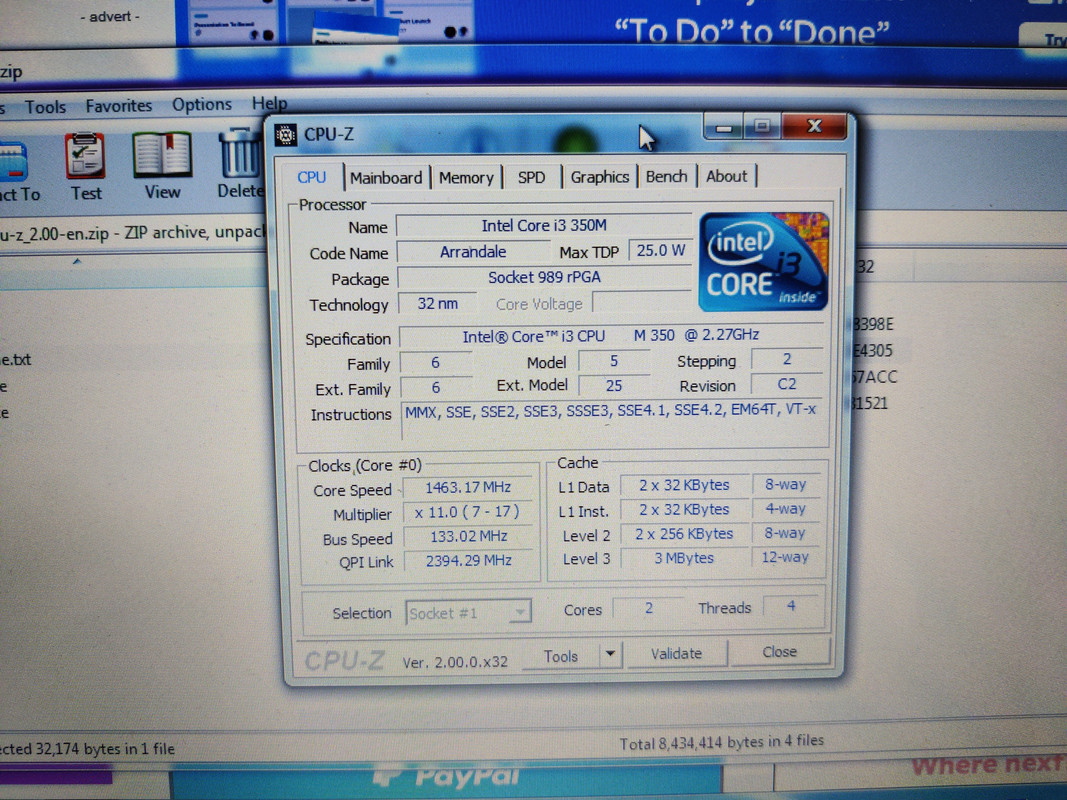Open the Options menu in archive window
1067x800 pixels.
(201, 105)
